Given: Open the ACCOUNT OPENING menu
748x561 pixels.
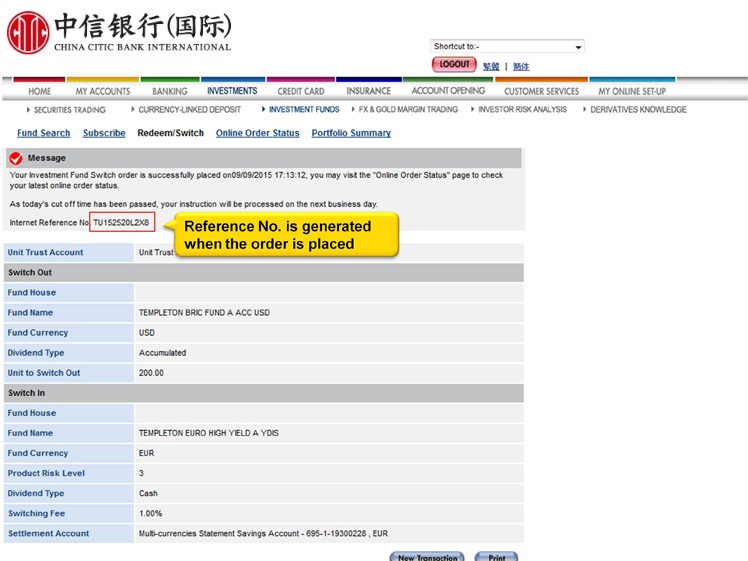Looking at the screenshot, I should [448, 91].
